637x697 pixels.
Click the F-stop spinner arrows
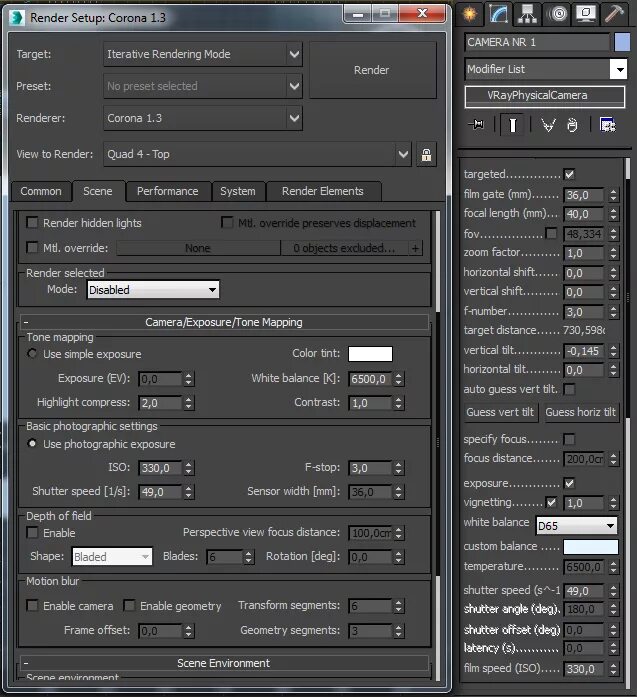pyautogui.click(x=398, y=468)
